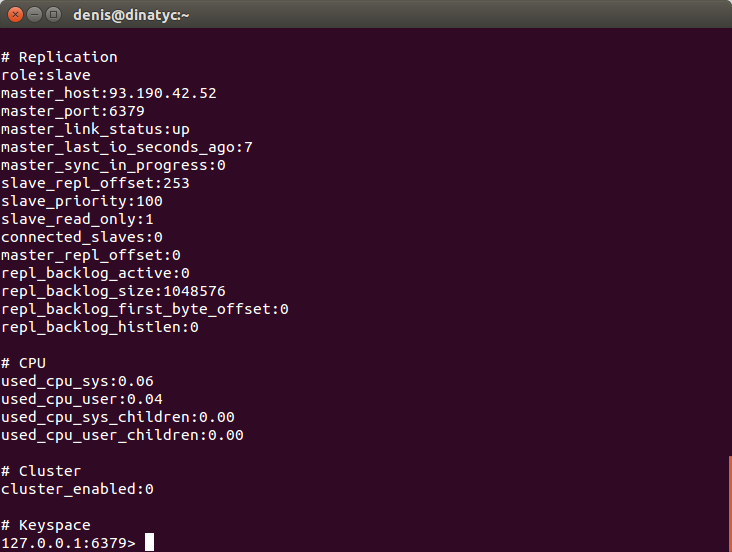Click the used_cpu_sys:0.06 line
Screen dimensions: 732x552
tap(77, 381)
